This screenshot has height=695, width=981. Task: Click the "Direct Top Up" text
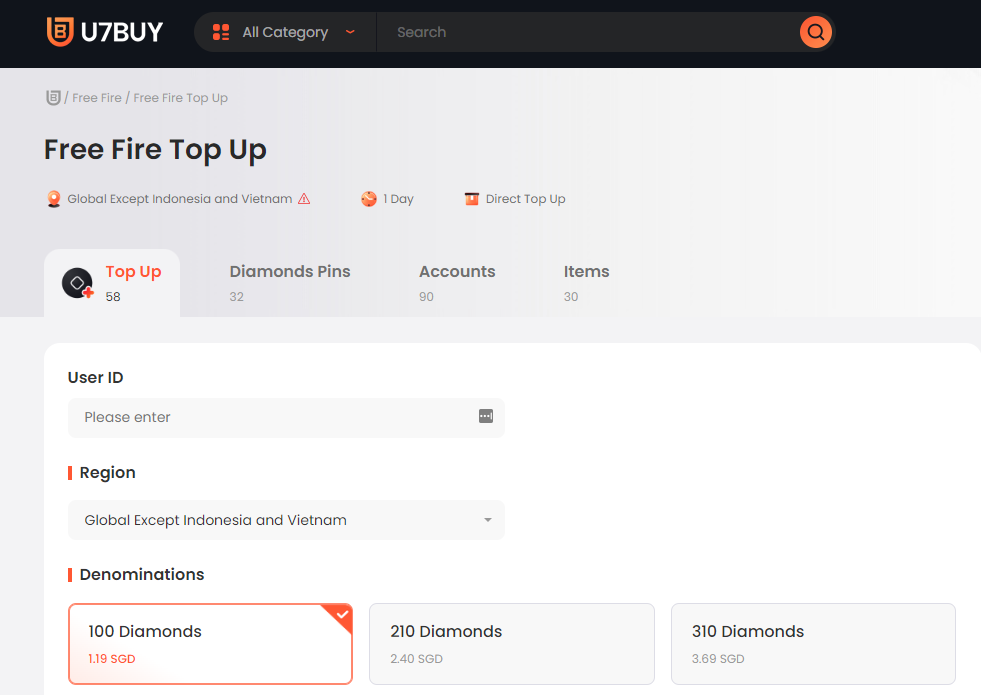(526, 199)
